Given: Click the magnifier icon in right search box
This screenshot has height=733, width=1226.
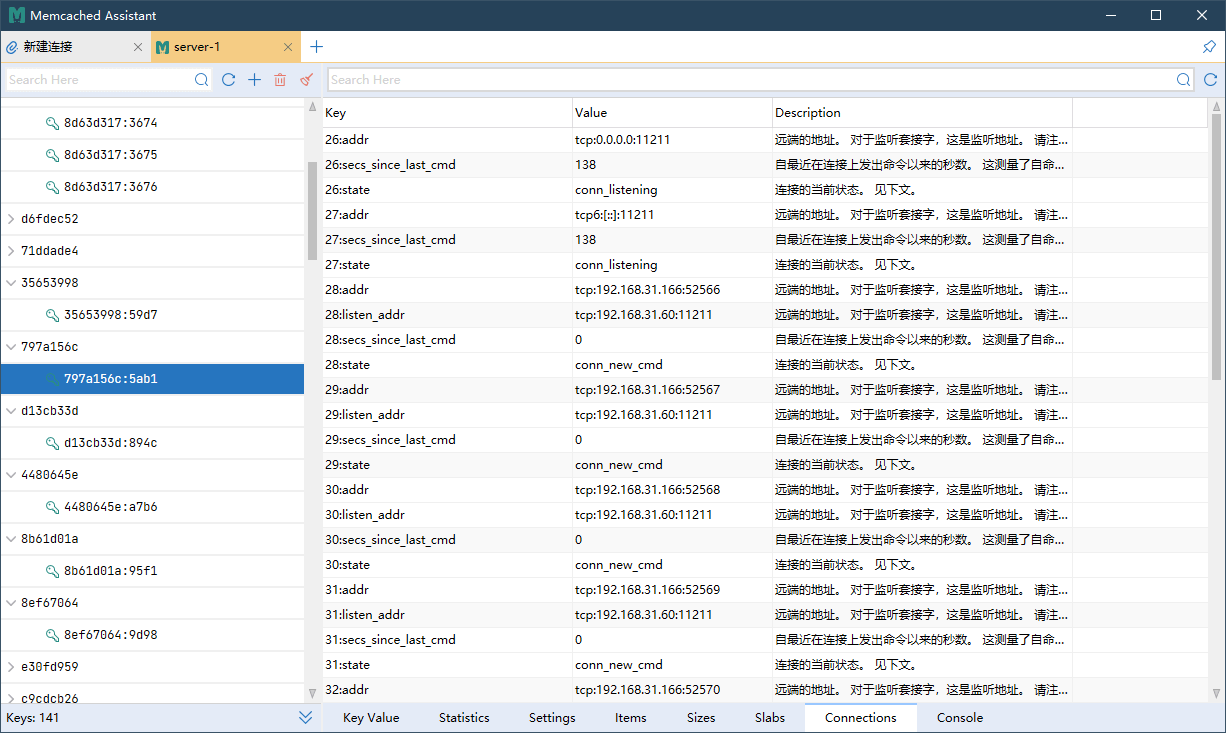Looking at the screenshot, I should point(1184,80).
